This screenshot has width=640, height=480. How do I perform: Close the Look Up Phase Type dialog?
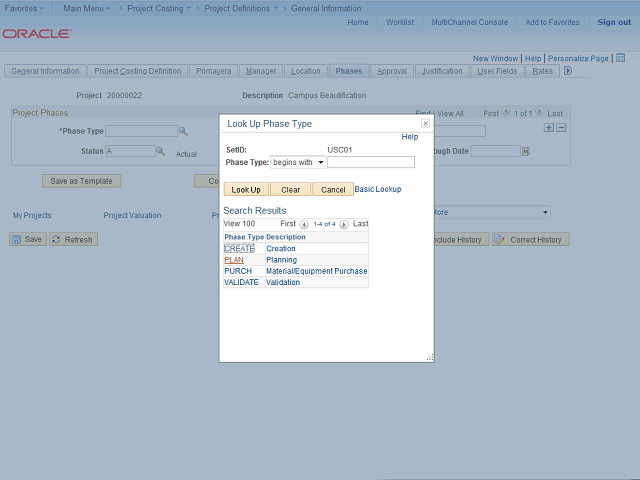[x=425, y=123]
